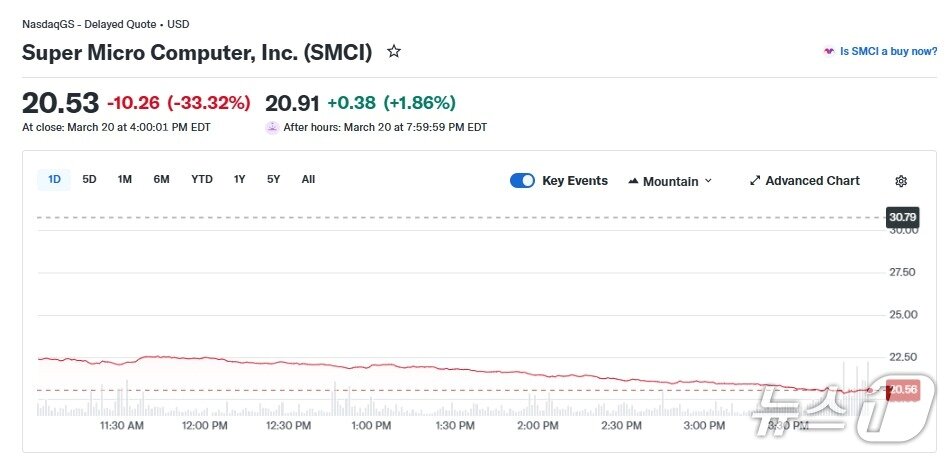Screen dimensions: 949x456
Task: Open the 'Is SMCI a buy now?' link
Action: pos(888,51)
